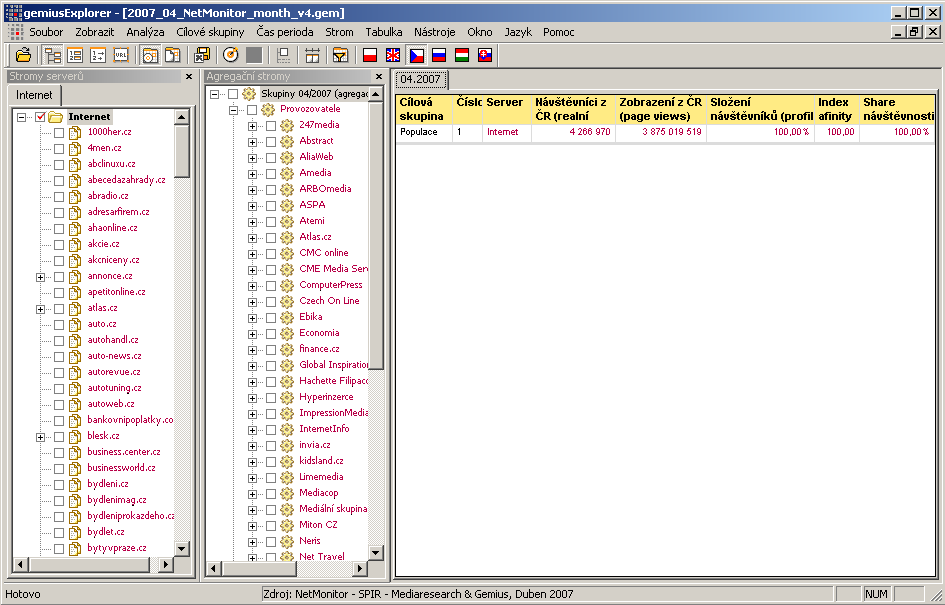Check the Provozovatele checkbox
The image size is (945, 605).
(252, 110)
